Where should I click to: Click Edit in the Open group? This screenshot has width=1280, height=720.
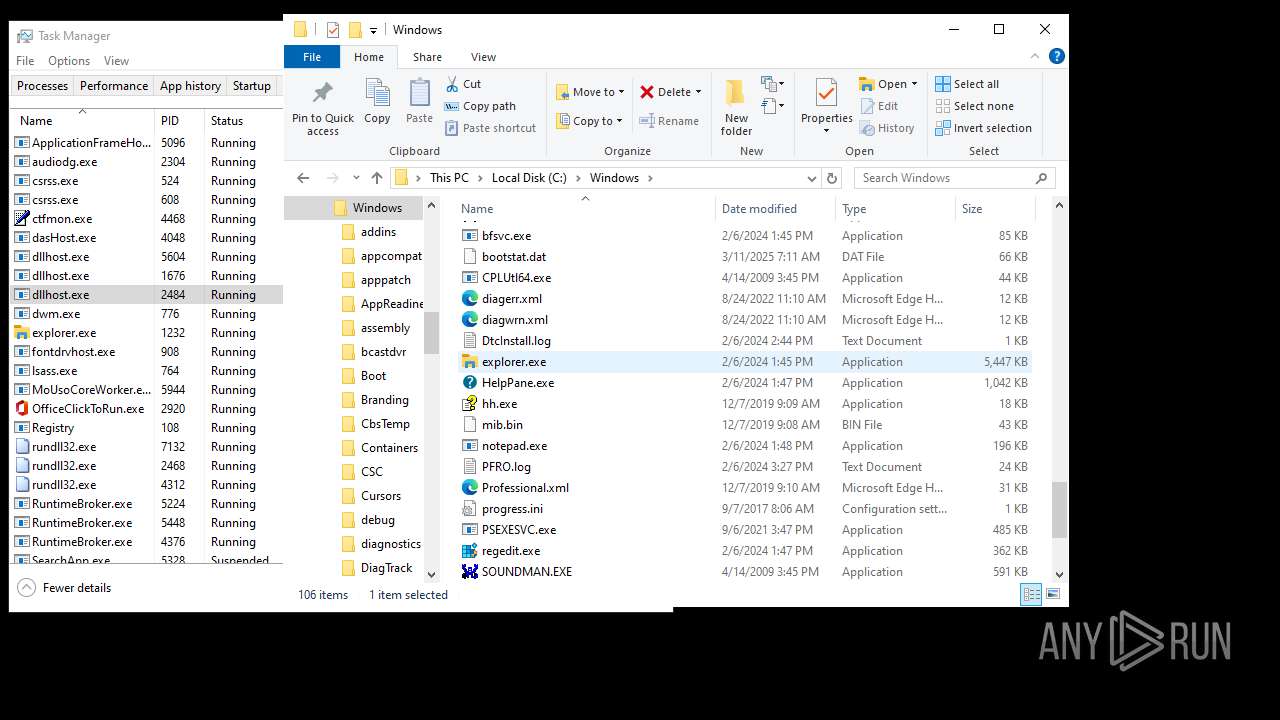pos(879,106)
